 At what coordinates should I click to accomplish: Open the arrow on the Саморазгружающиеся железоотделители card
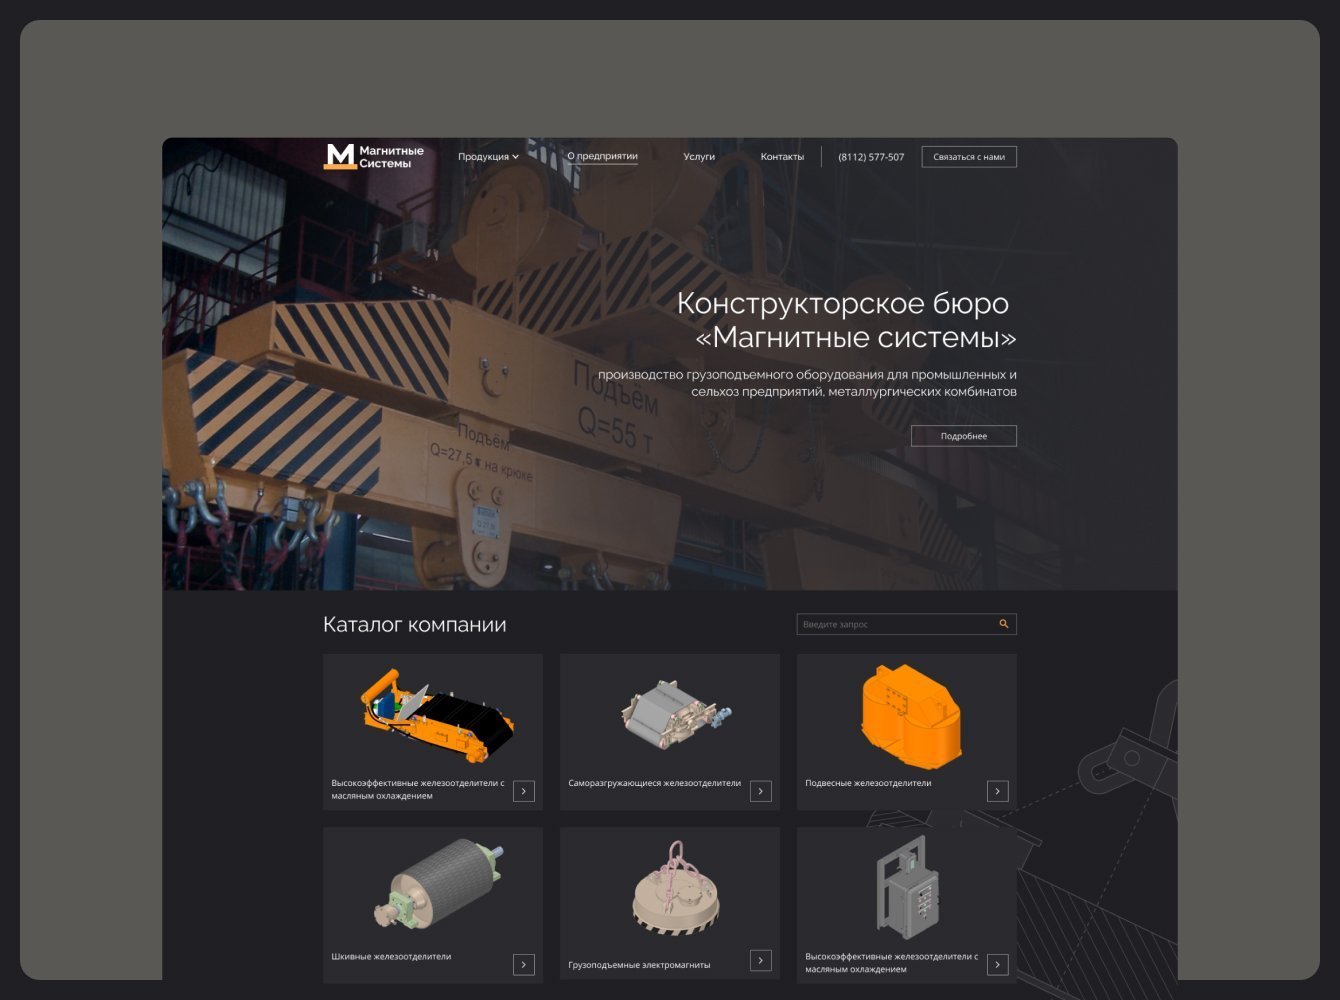761,791
